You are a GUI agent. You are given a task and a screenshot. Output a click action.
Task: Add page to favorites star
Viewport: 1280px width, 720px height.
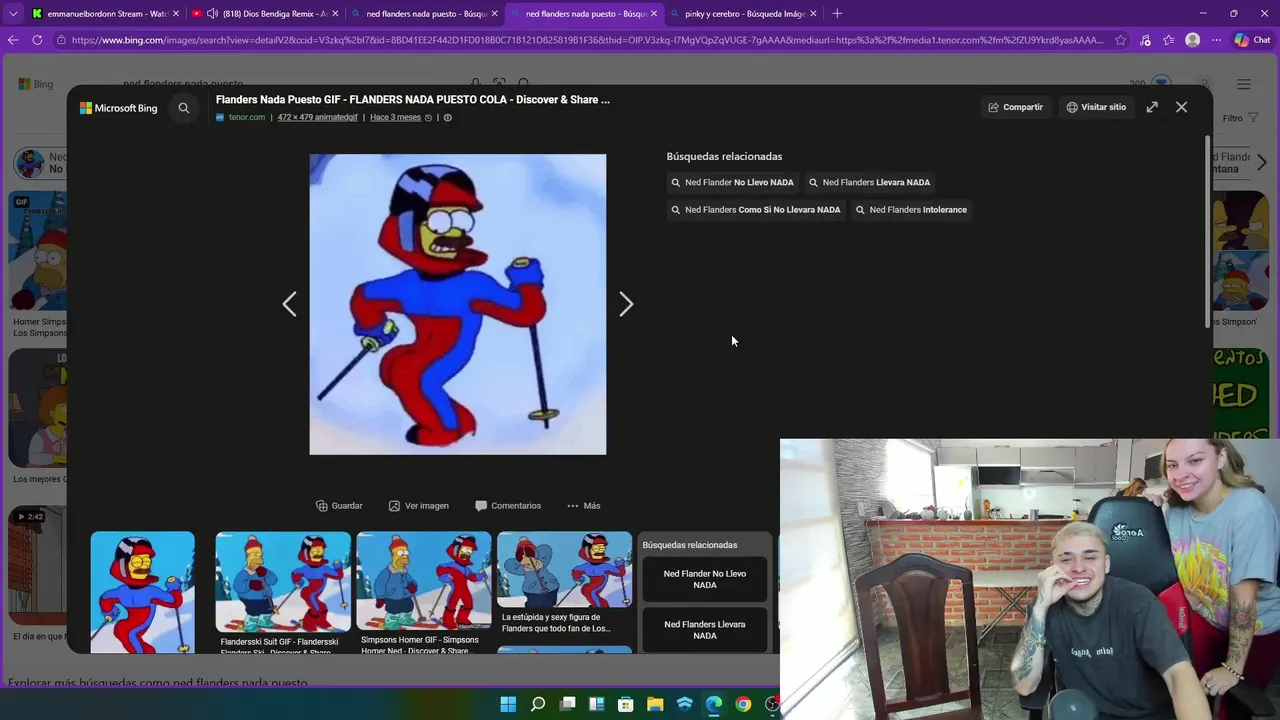tap(1120, 40)
